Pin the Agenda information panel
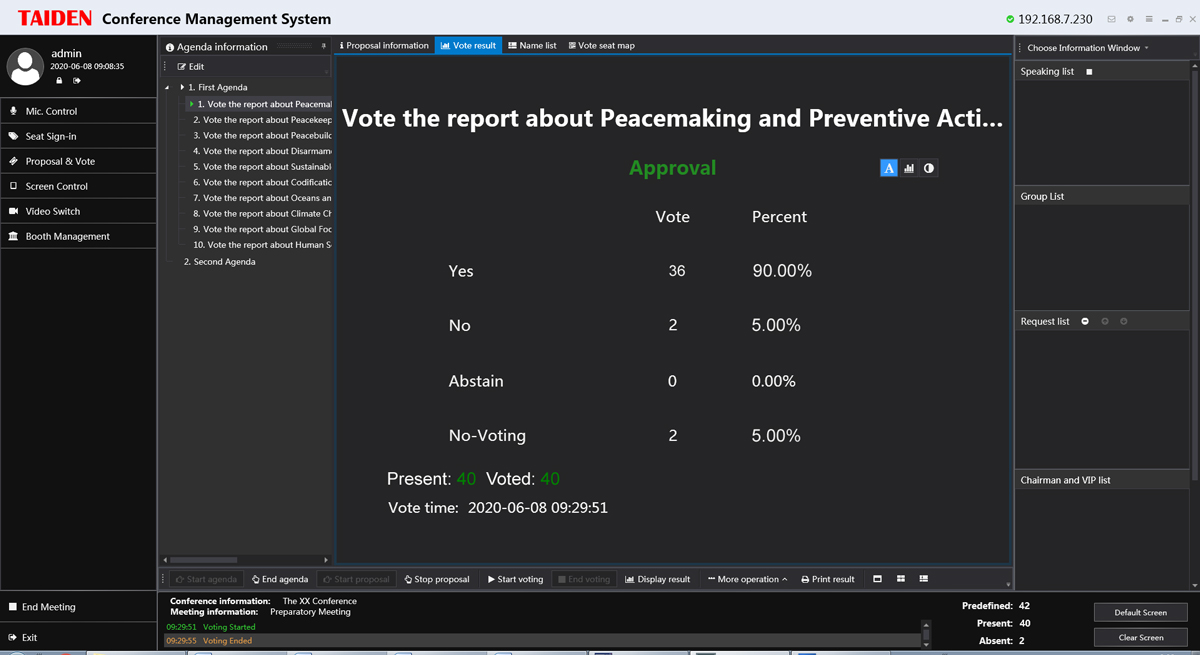Screen dimensions: 1200x655 (323, 46)
